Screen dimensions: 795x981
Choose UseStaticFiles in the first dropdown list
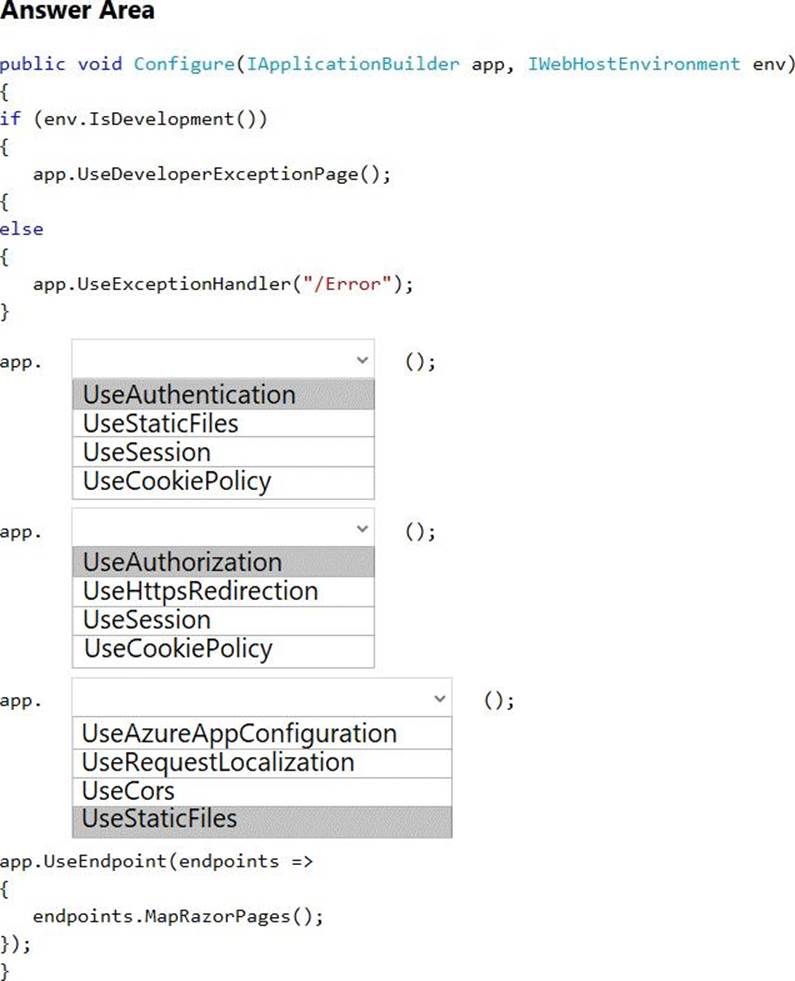click(x=161, y=424)
